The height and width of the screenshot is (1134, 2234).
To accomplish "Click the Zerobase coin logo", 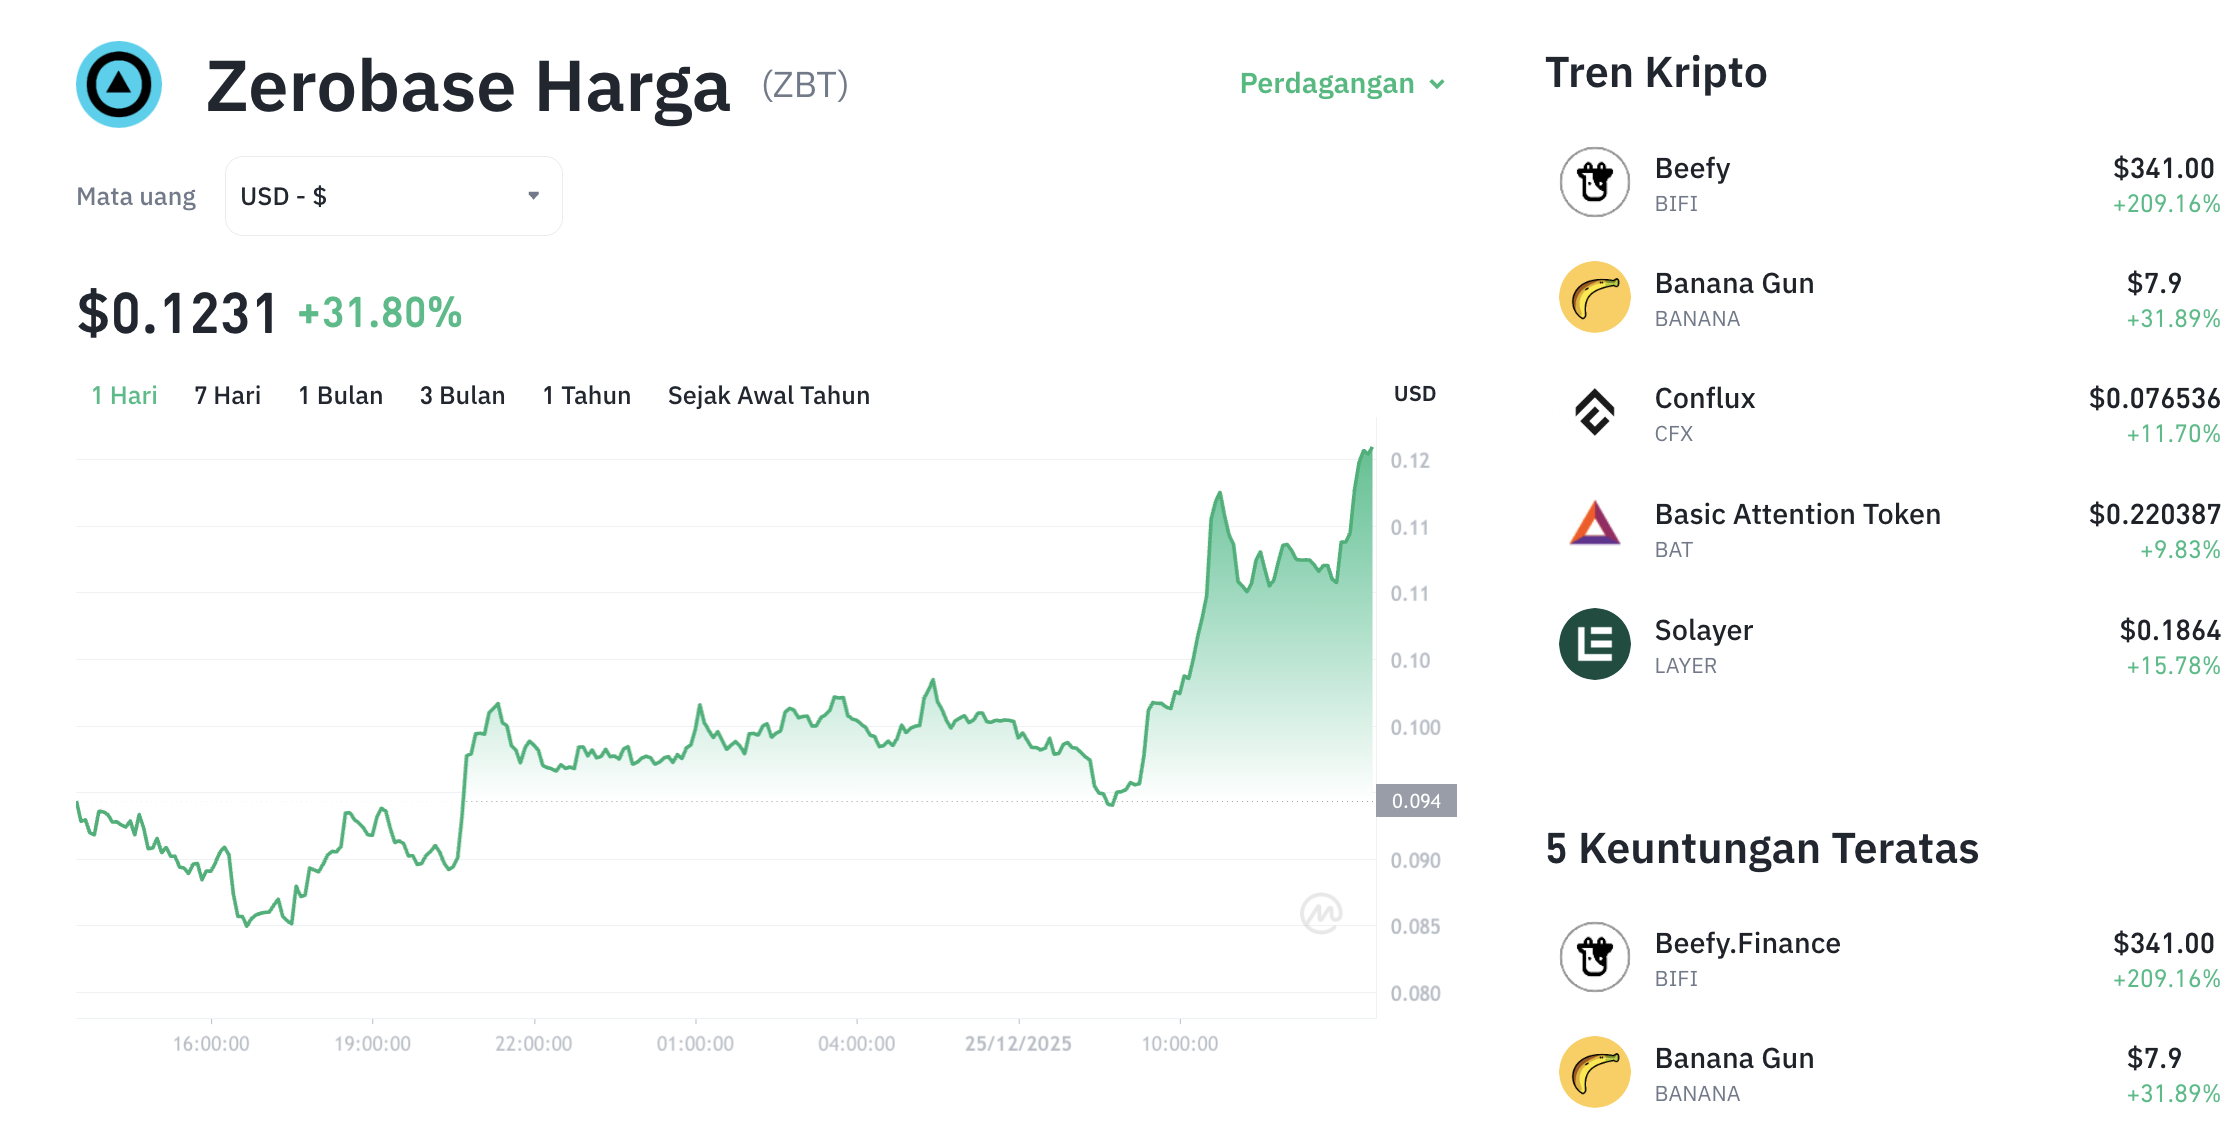I will 118,85.
